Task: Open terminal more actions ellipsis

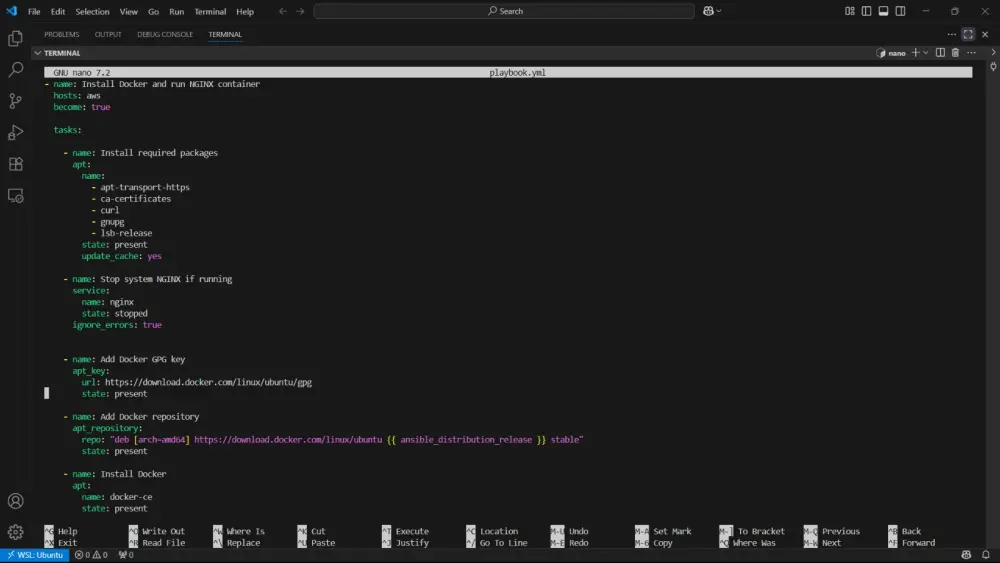Action: 971,53
